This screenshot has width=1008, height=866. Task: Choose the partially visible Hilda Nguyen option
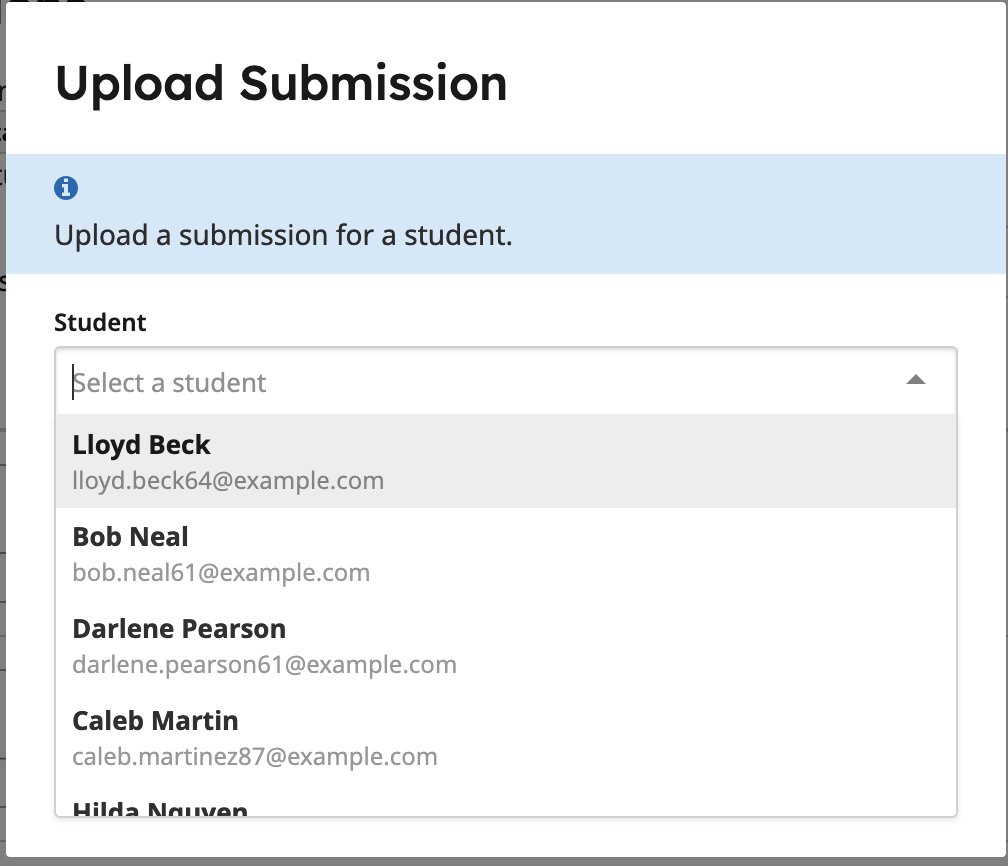click(506, 801)
